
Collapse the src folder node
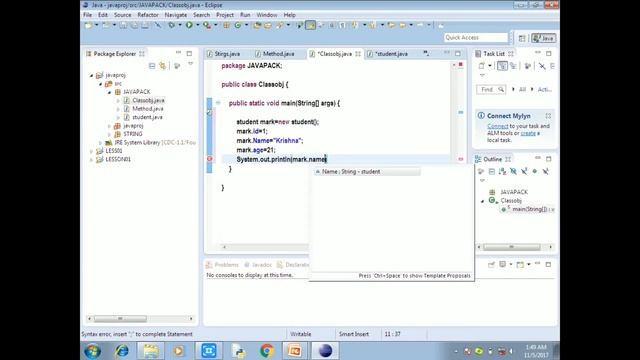100,84
